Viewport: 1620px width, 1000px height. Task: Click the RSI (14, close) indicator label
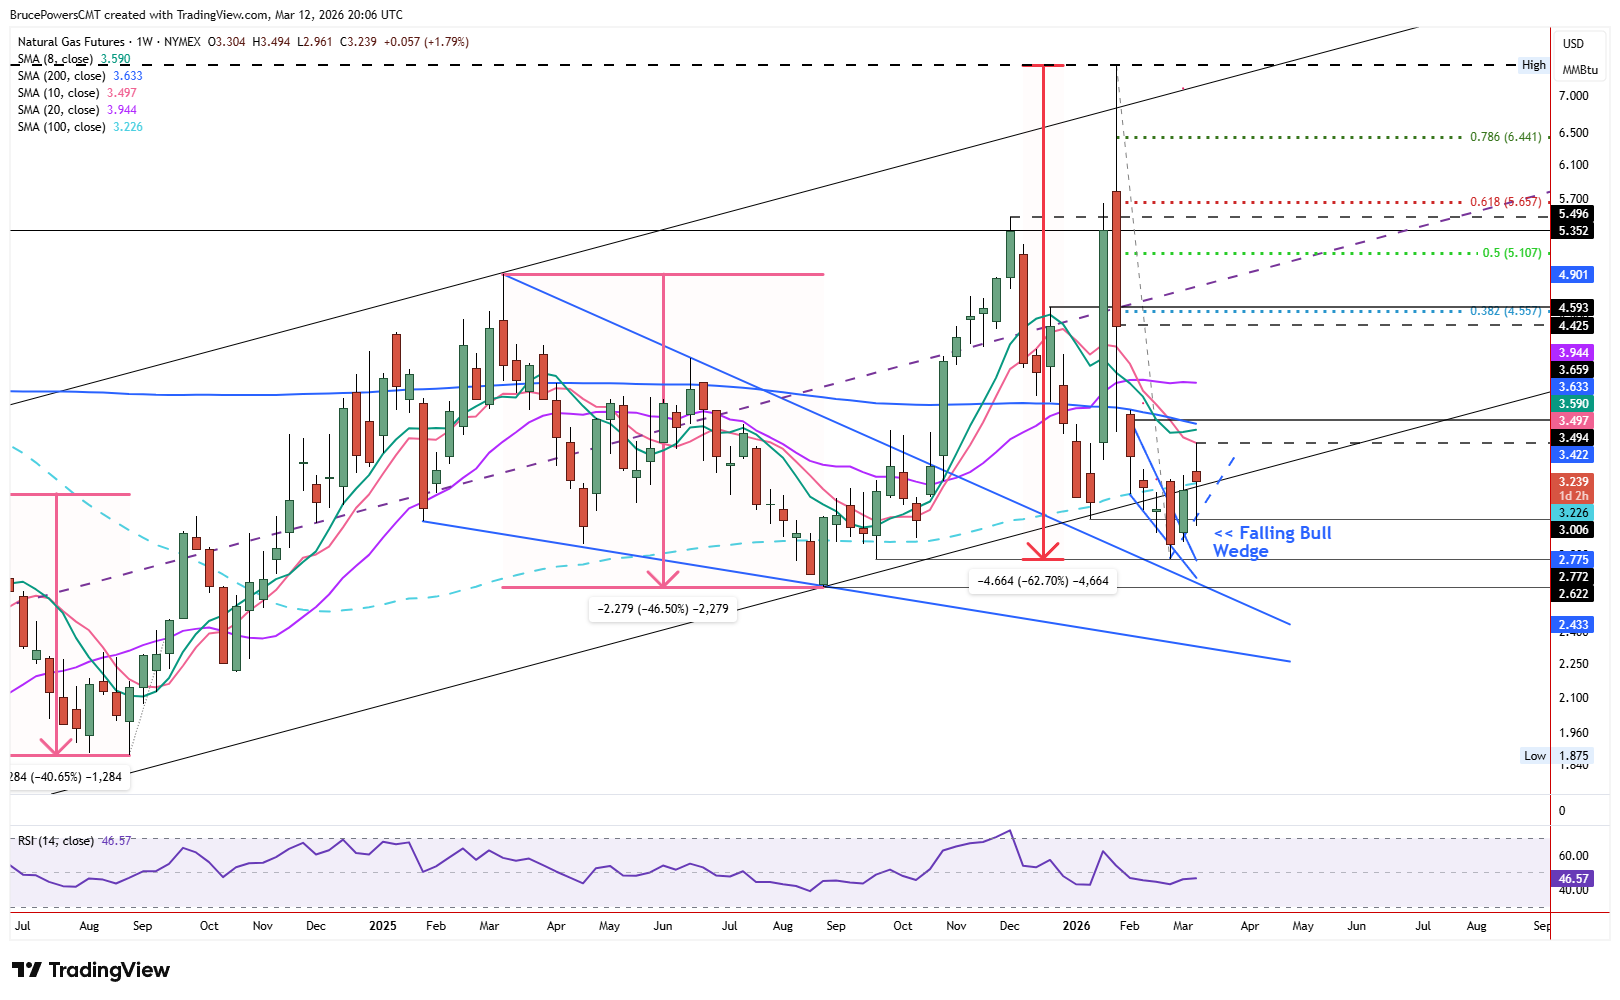[x=74, y=841]
